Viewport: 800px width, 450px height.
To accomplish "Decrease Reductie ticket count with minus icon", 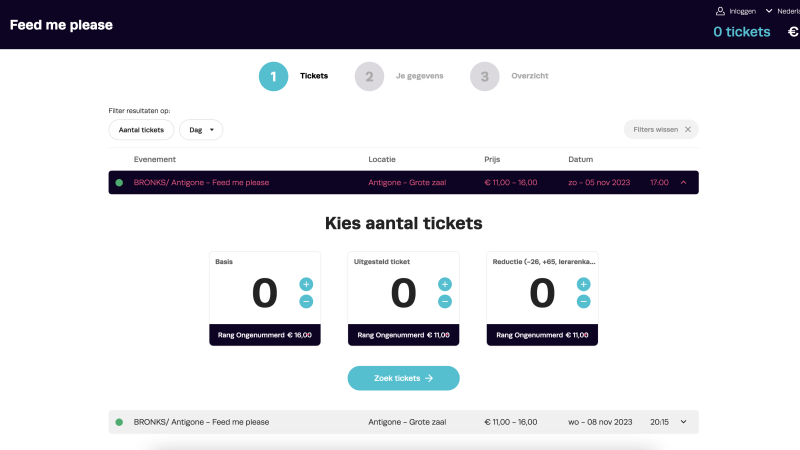I will (x=584, y=301).
